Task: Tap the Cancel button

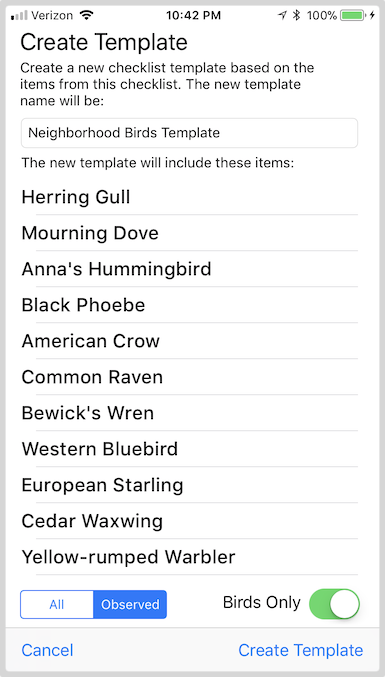Action: pos(47,650)
